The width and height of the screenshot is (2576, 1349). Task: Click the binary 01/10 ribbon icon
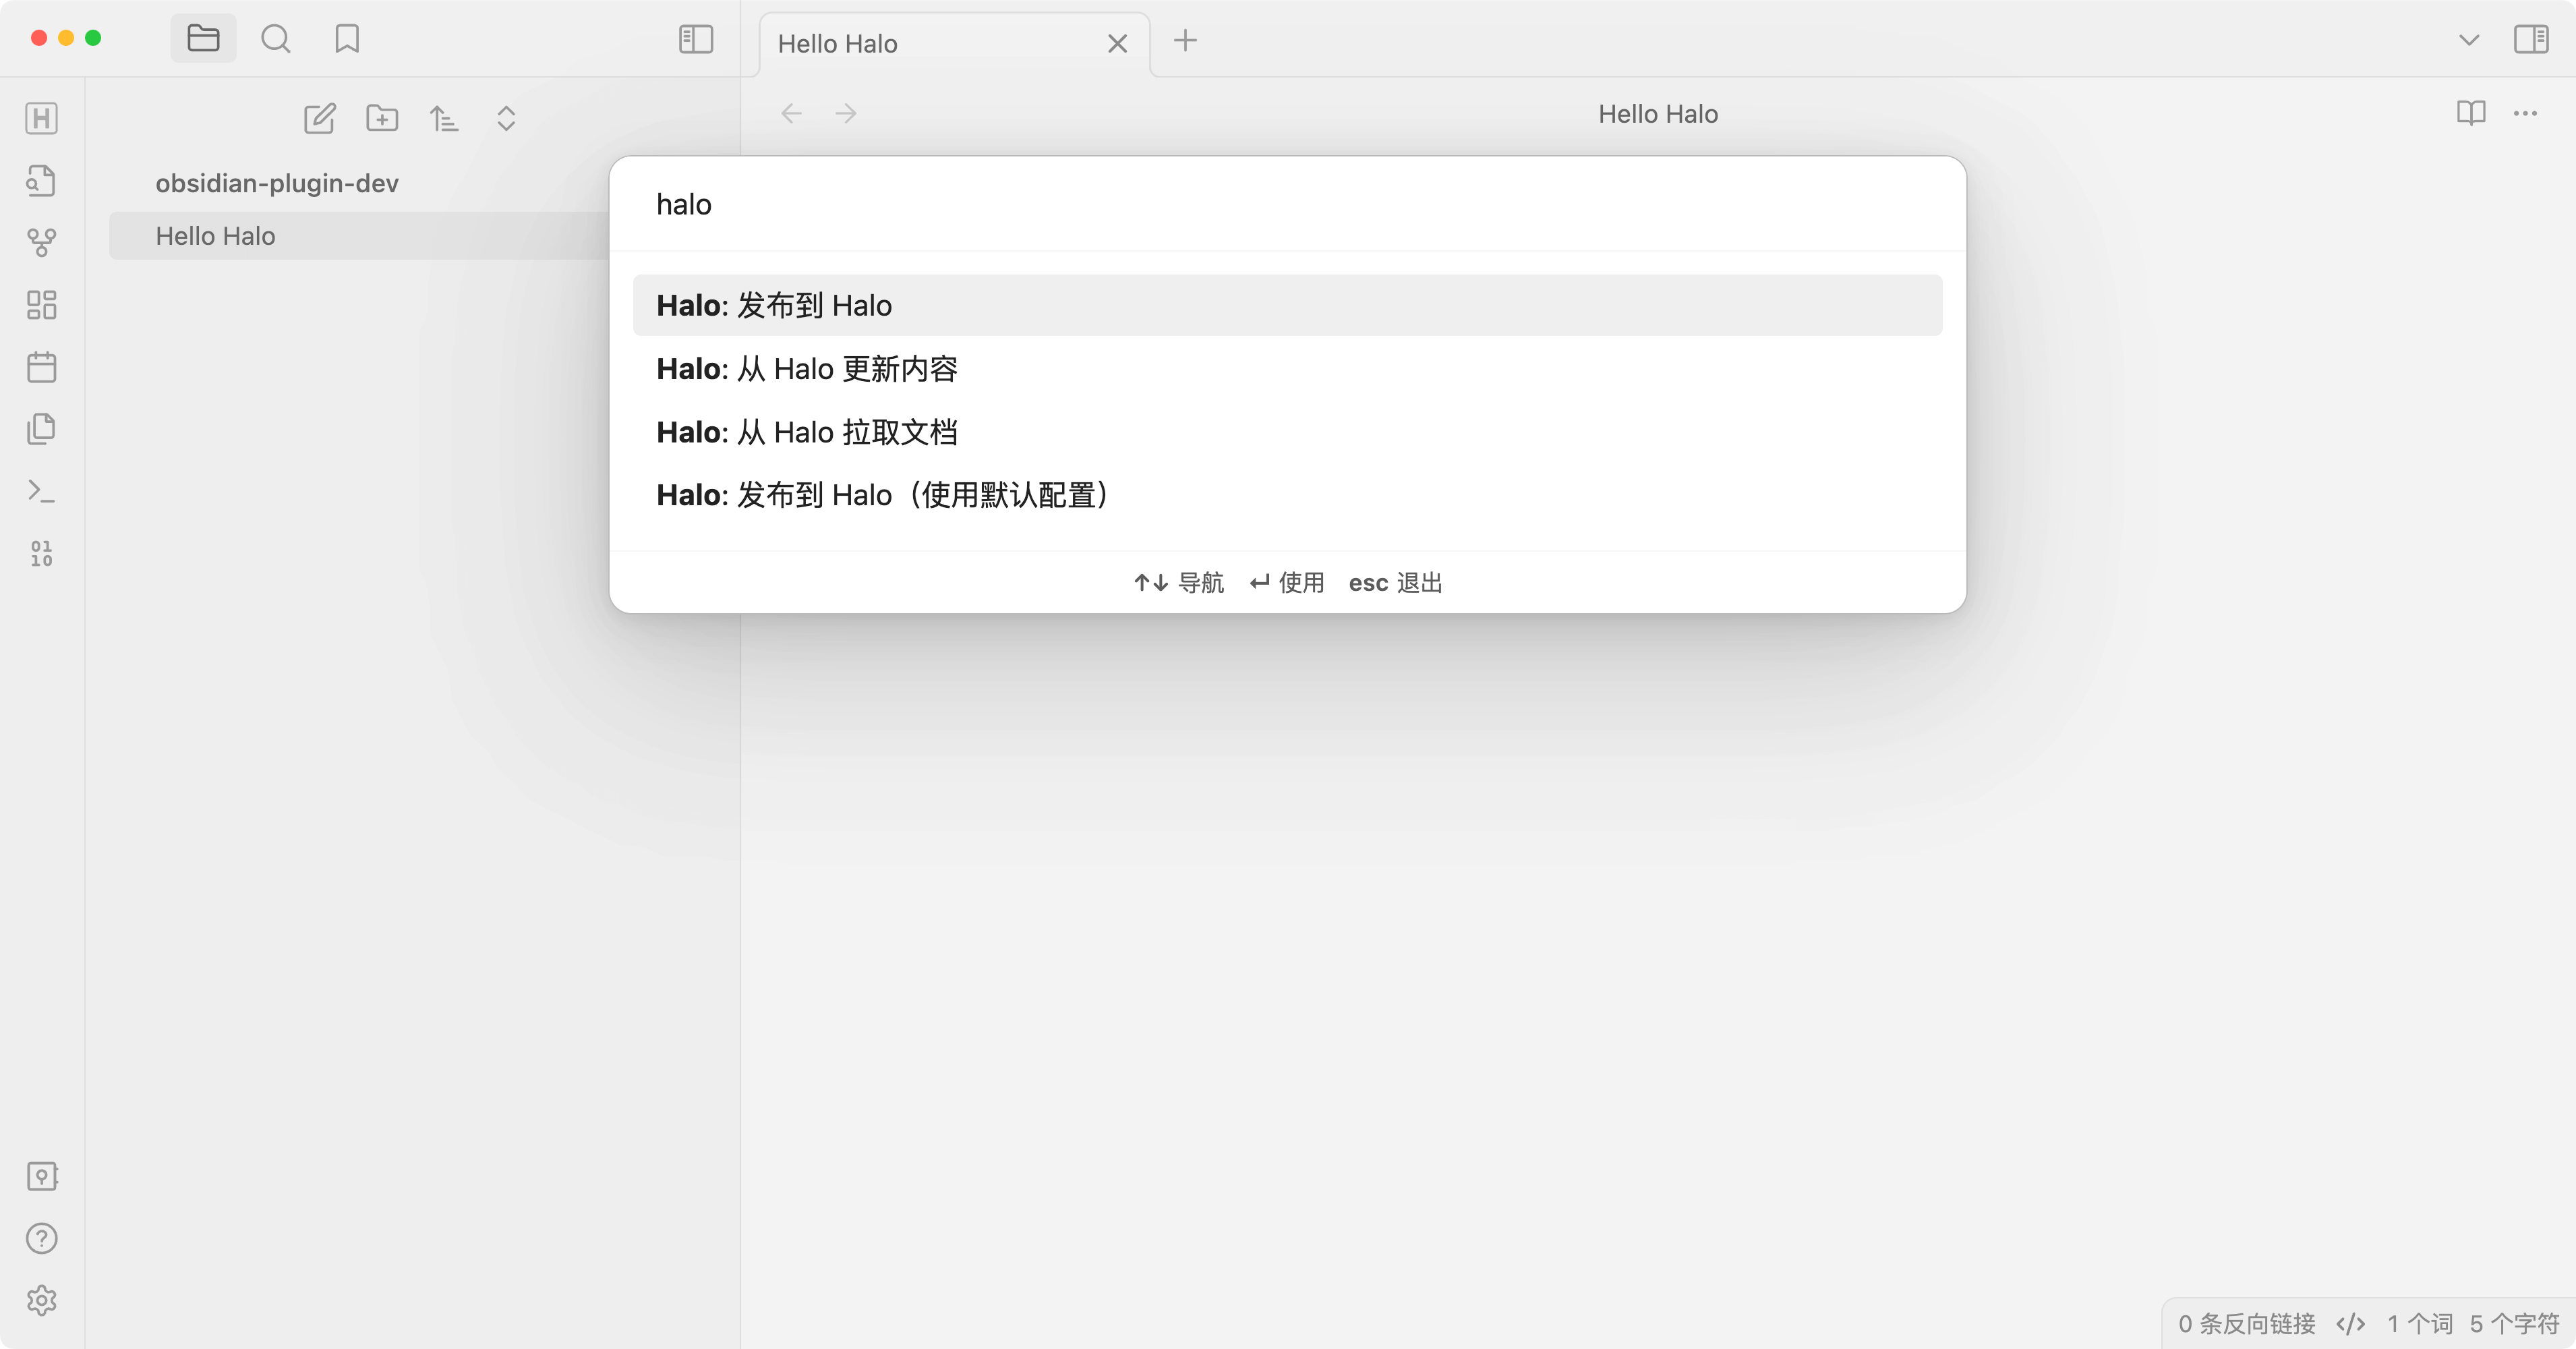tap(41, 553)
